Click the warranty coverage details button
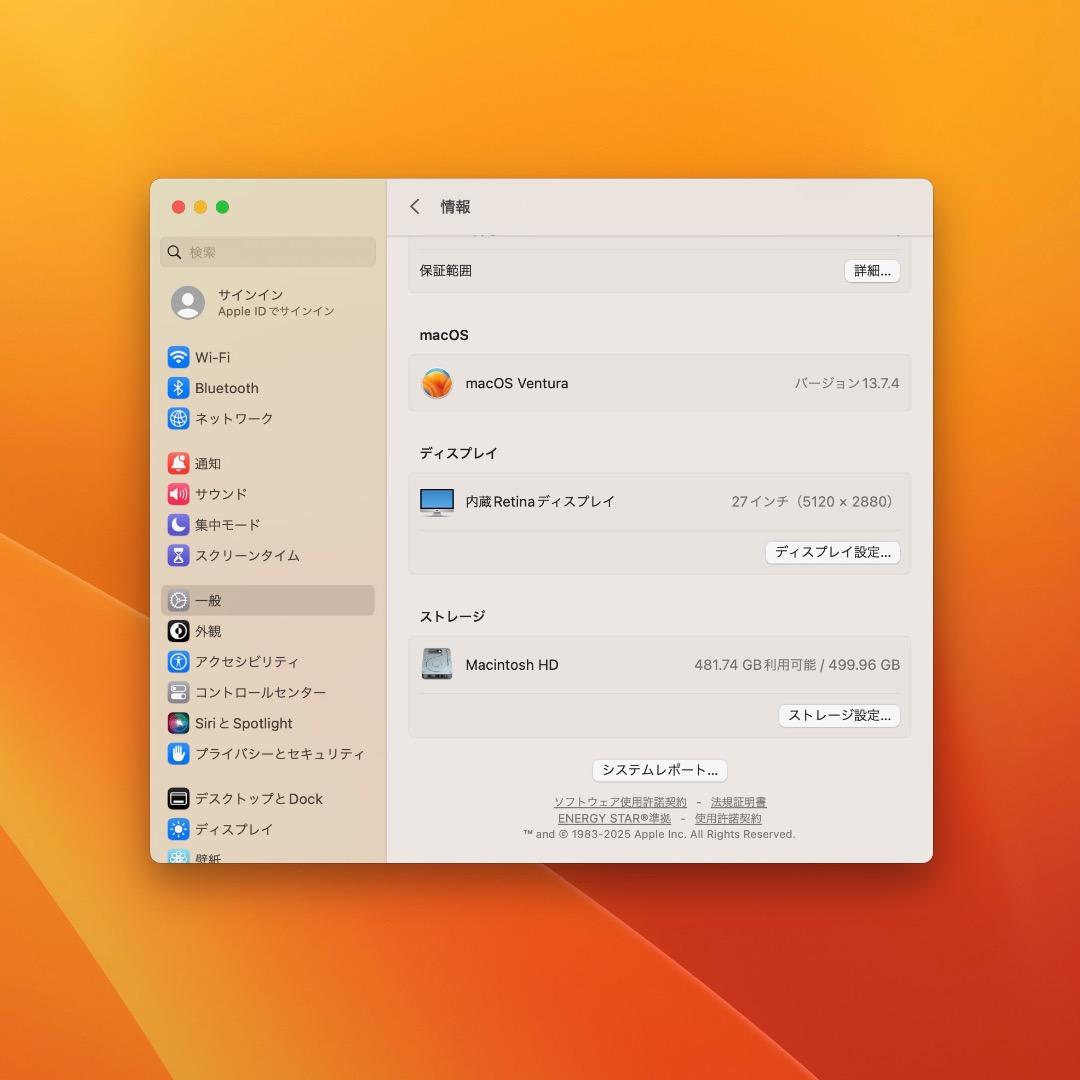Screen dimensions: 1080x1080 (x=872, y=271)
